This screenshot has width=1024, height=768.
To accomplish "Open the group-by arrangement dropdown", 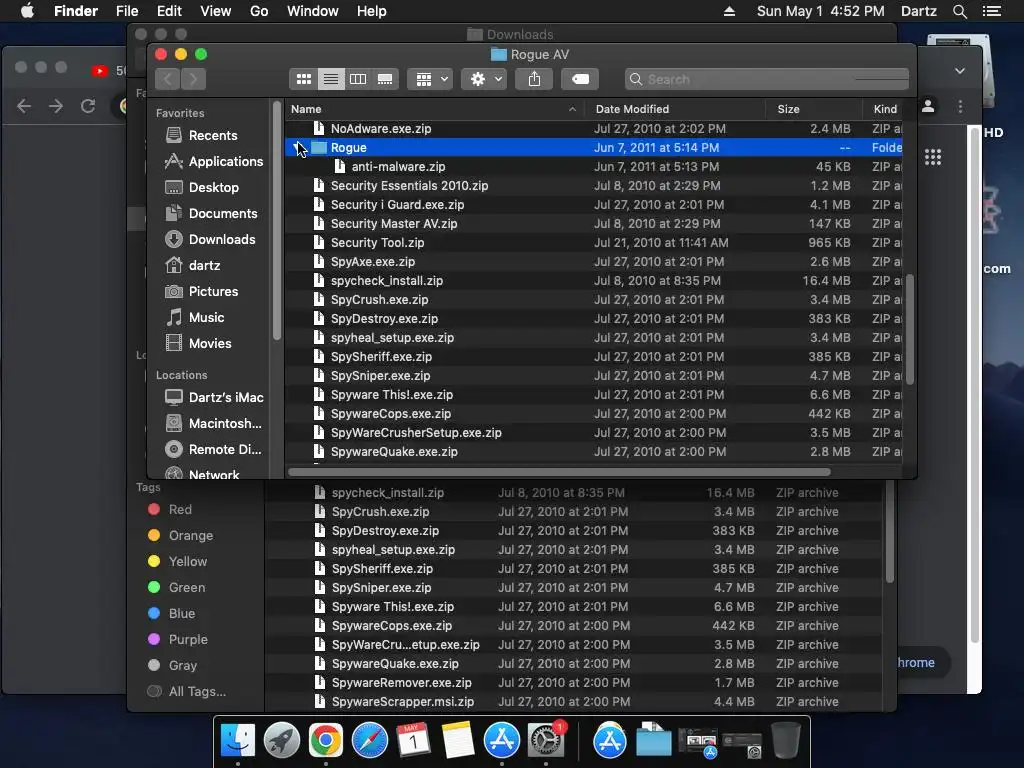I will tap(430, 79).
